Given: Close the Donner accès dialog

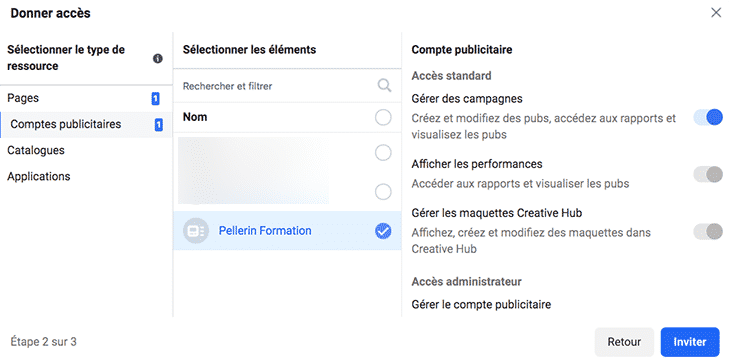Looking at the screenshot, I should click(x=716, y=13).
